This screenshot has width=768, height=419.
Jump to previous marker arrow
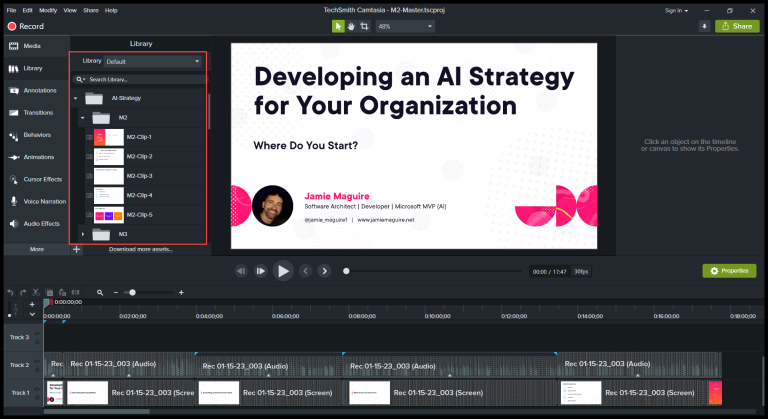click(306, 271)
